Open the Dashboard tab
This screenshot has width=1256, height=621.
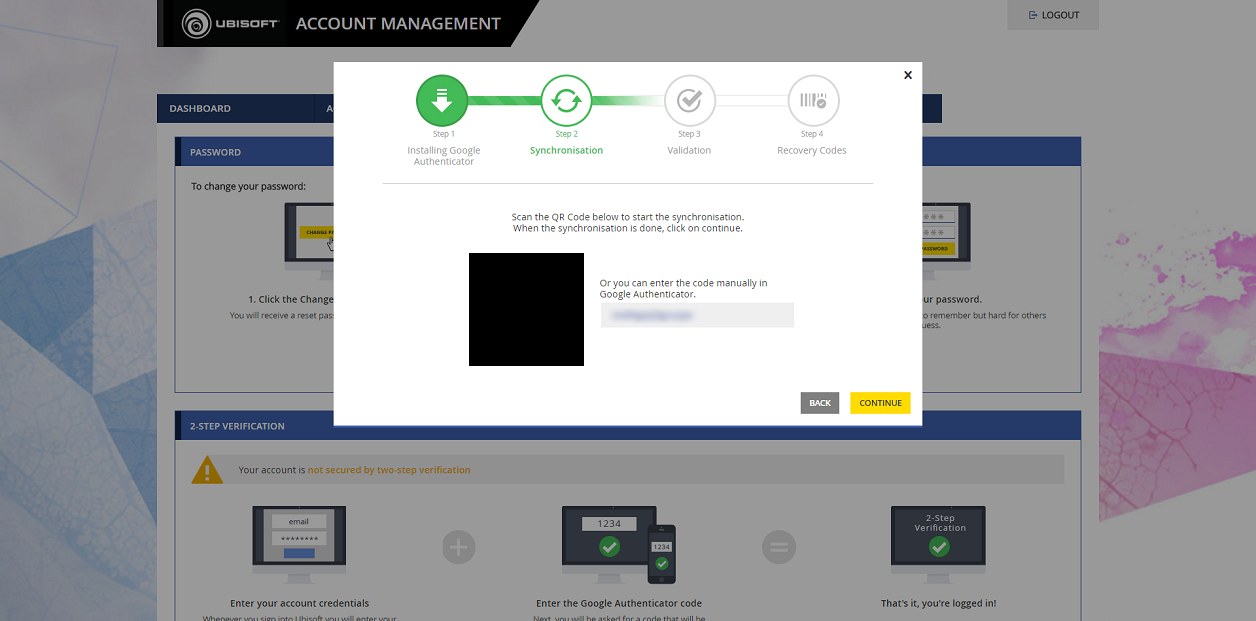tap(200, 108)
